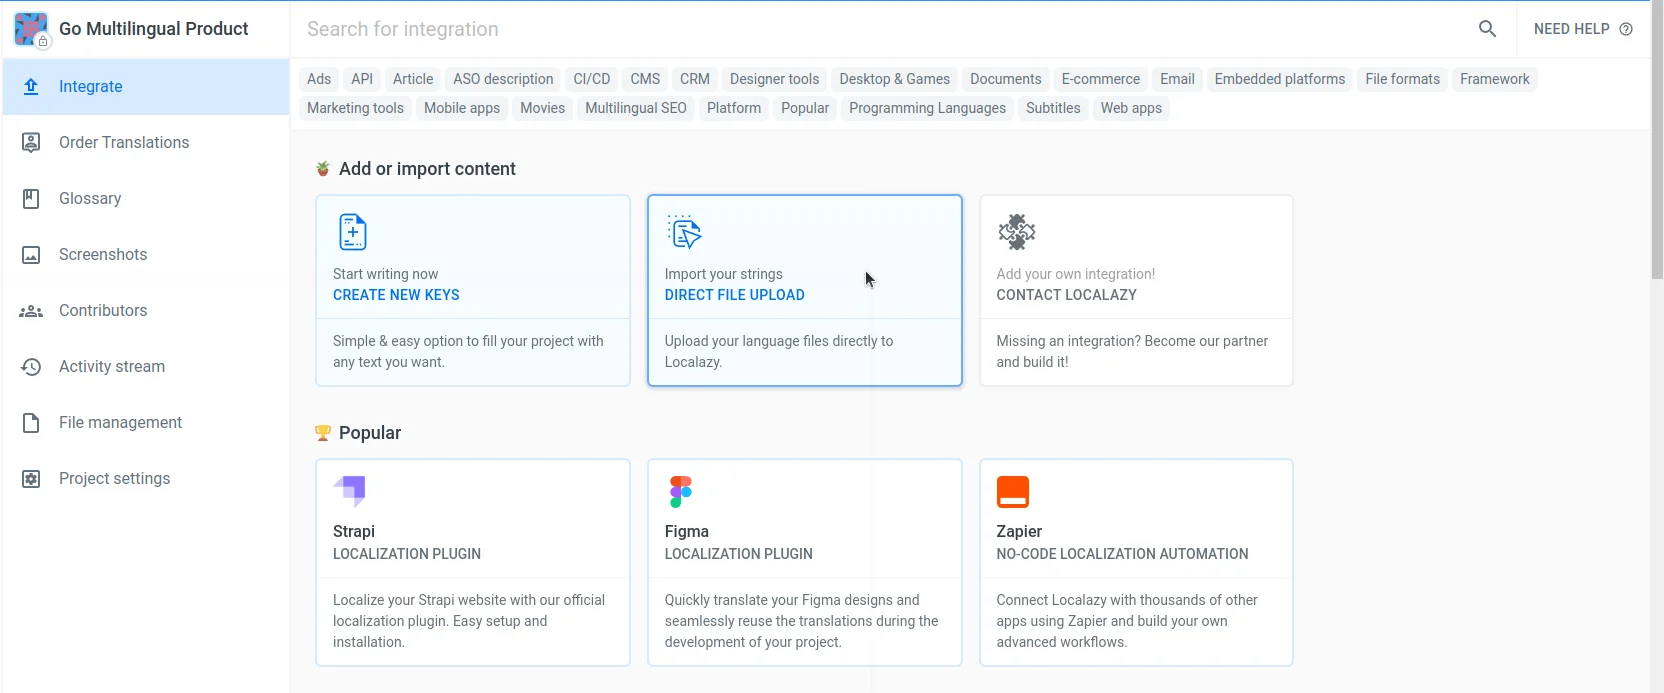The image size is (1664, 693).
Task: Select the Contributors sidebar item
Action: [103, 311]
